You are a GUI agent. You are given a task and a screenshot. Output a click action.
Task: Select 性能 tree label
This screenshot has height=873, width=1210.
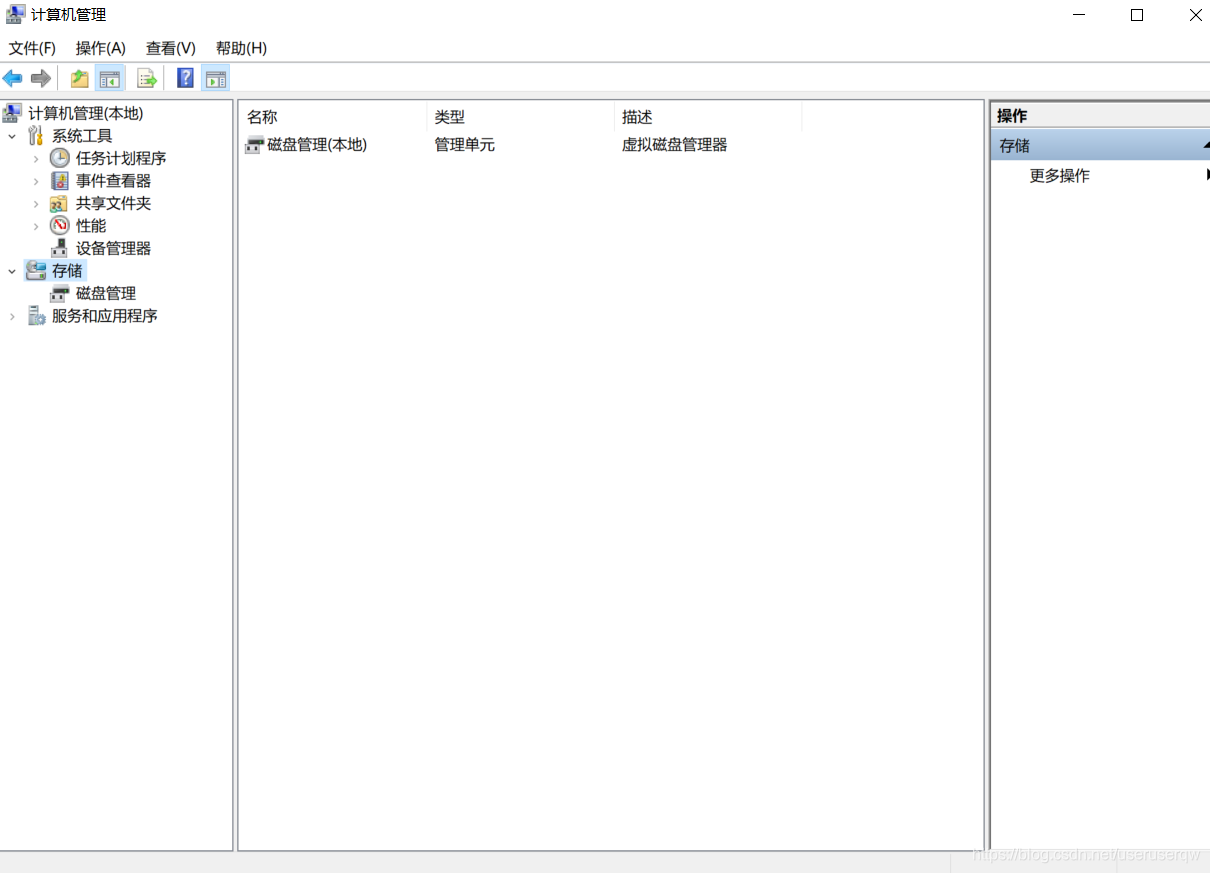(91, 226)
